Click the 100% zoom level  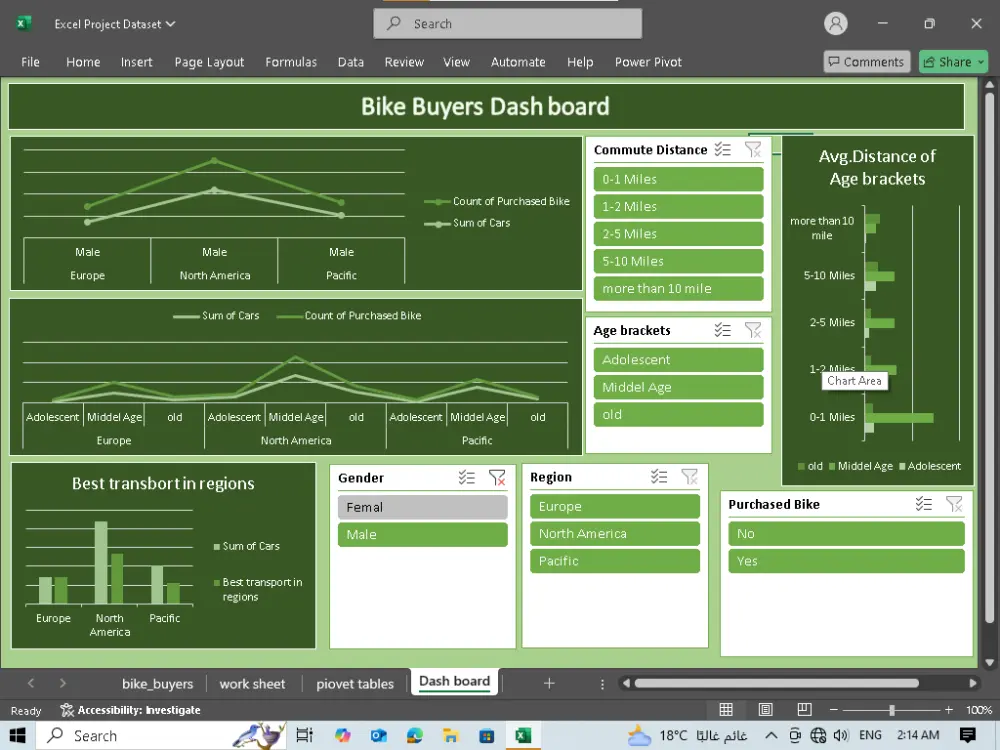pos(978,710)
